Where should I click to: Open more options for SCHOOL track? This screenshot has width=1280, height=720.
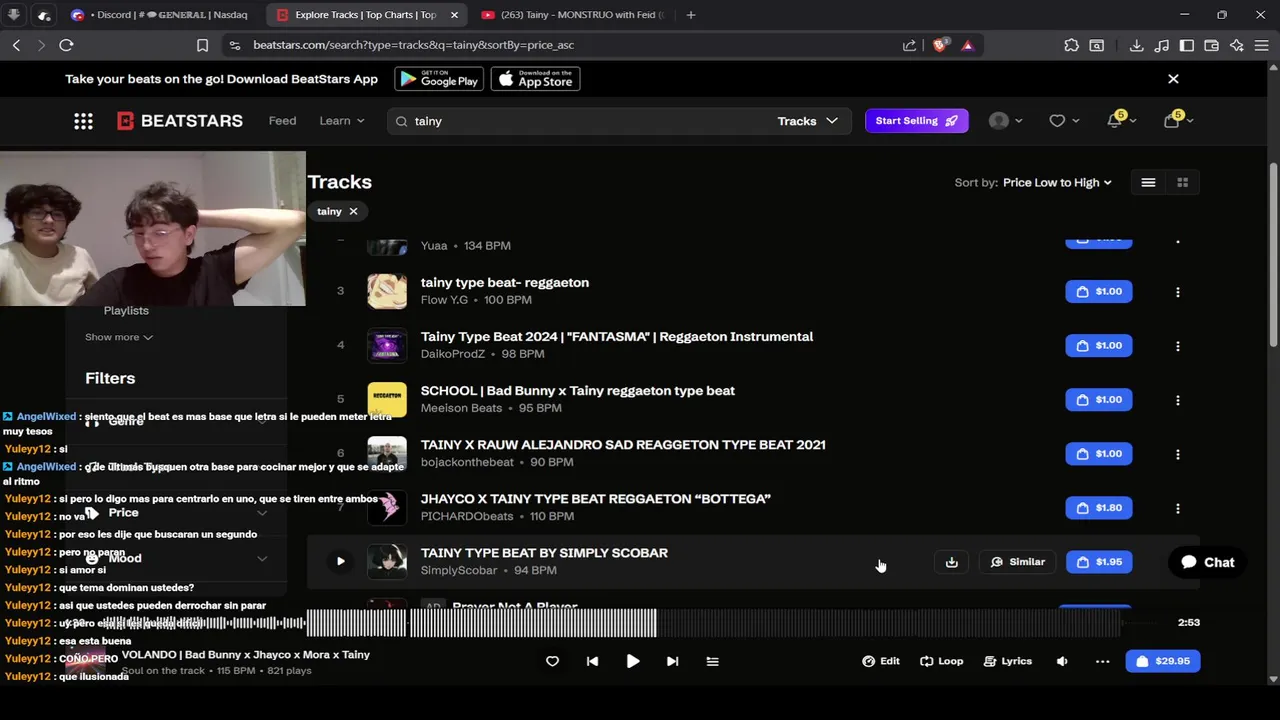pos(1177,400)
